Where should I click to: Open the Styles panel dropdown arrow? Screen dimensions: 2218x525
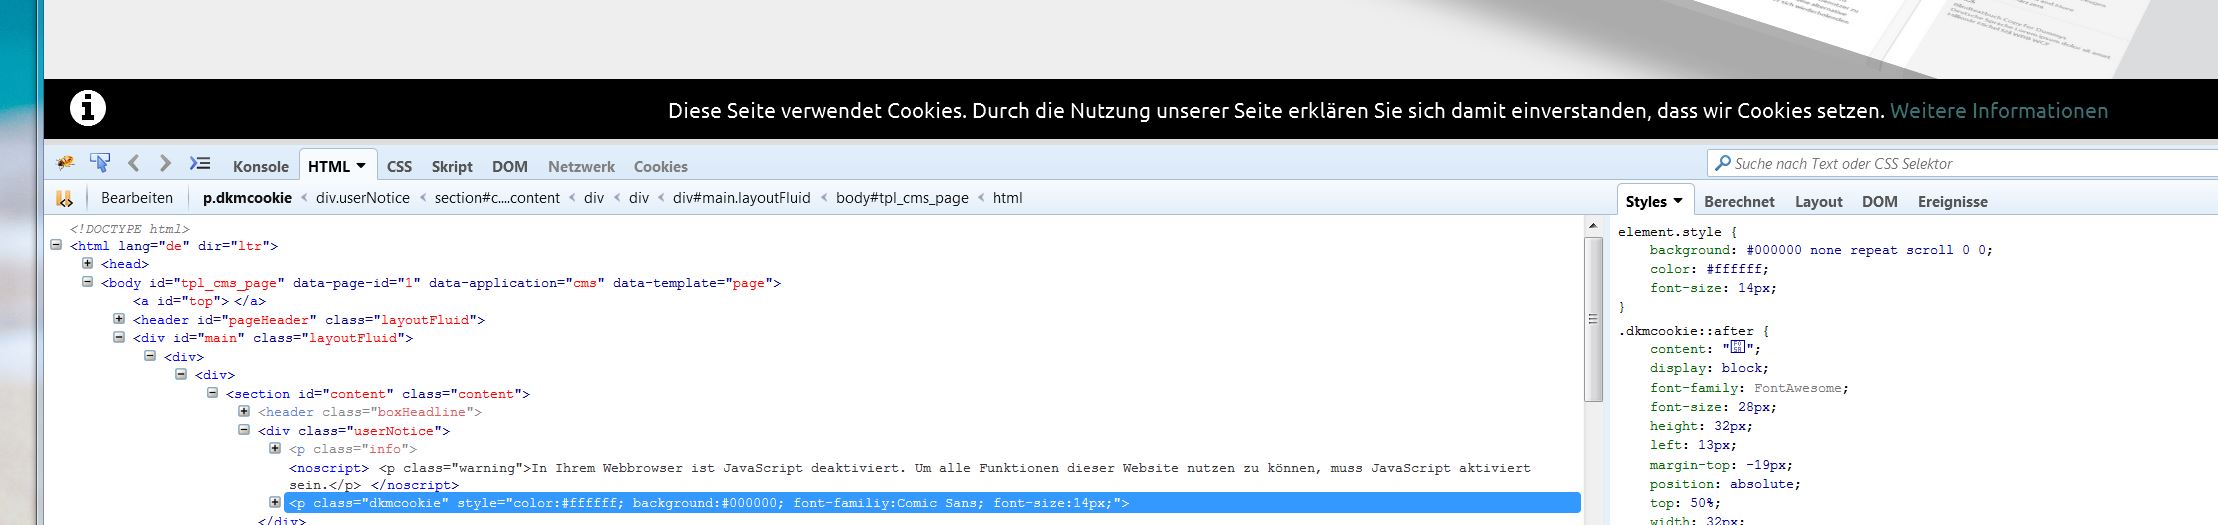click(x=1678, y=201)
